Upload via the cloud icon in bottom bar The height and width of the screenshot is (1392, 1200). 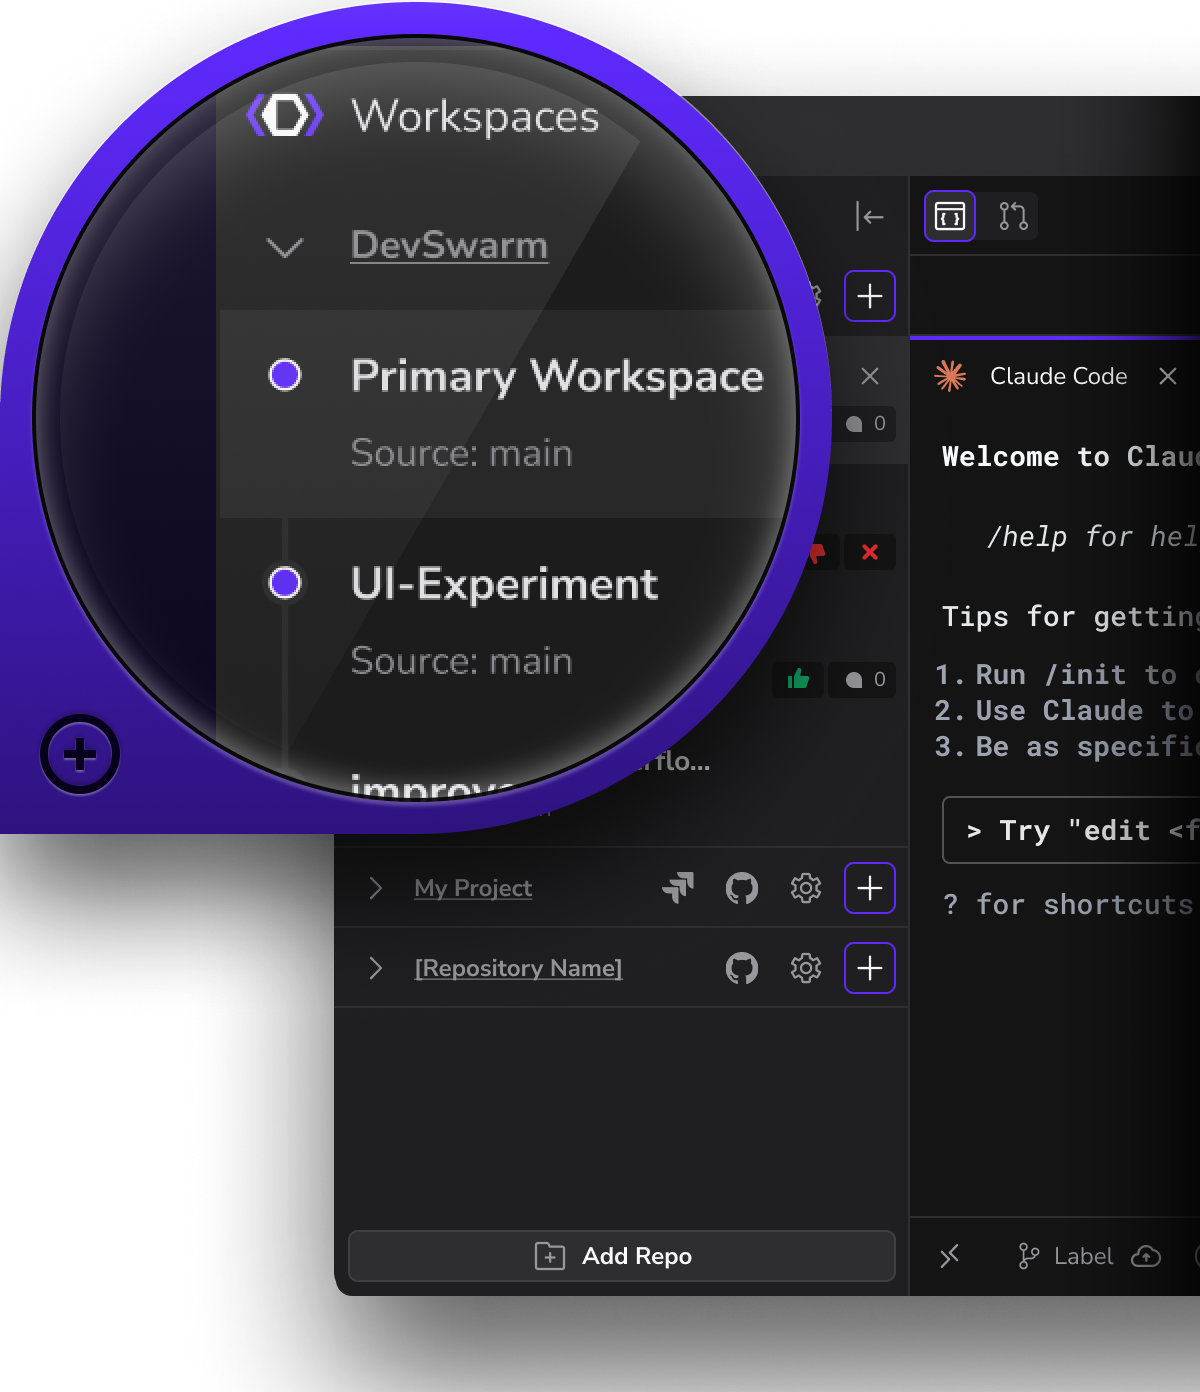tap(1146, 1257)
